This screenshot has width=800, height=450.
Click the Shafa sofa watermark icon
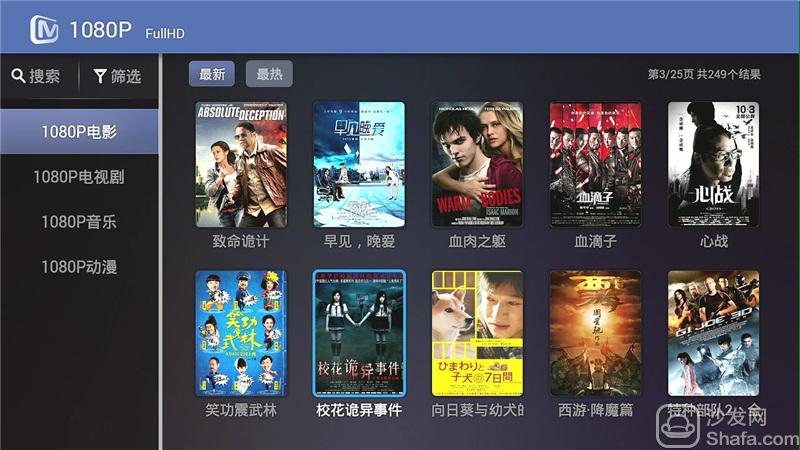coord(678,427)
